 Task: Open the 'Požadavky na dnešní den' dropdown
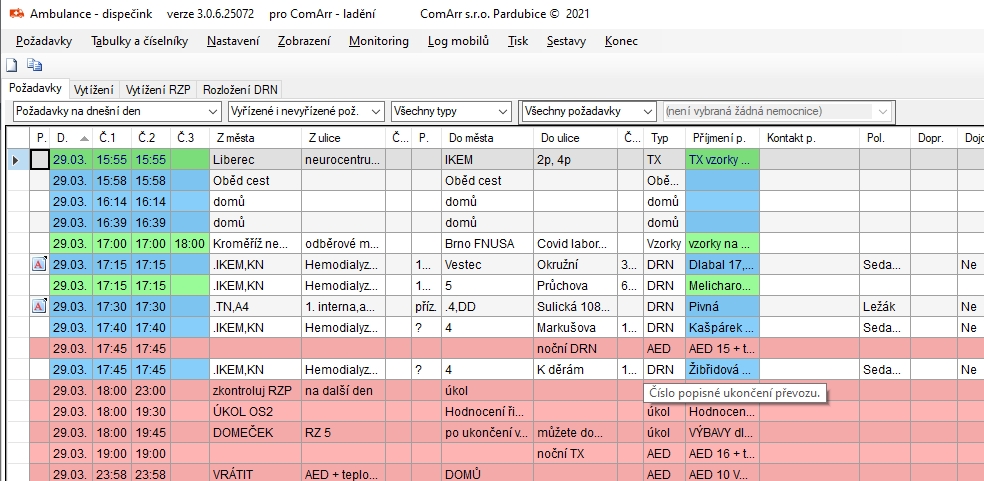click(x=213, y=111)
